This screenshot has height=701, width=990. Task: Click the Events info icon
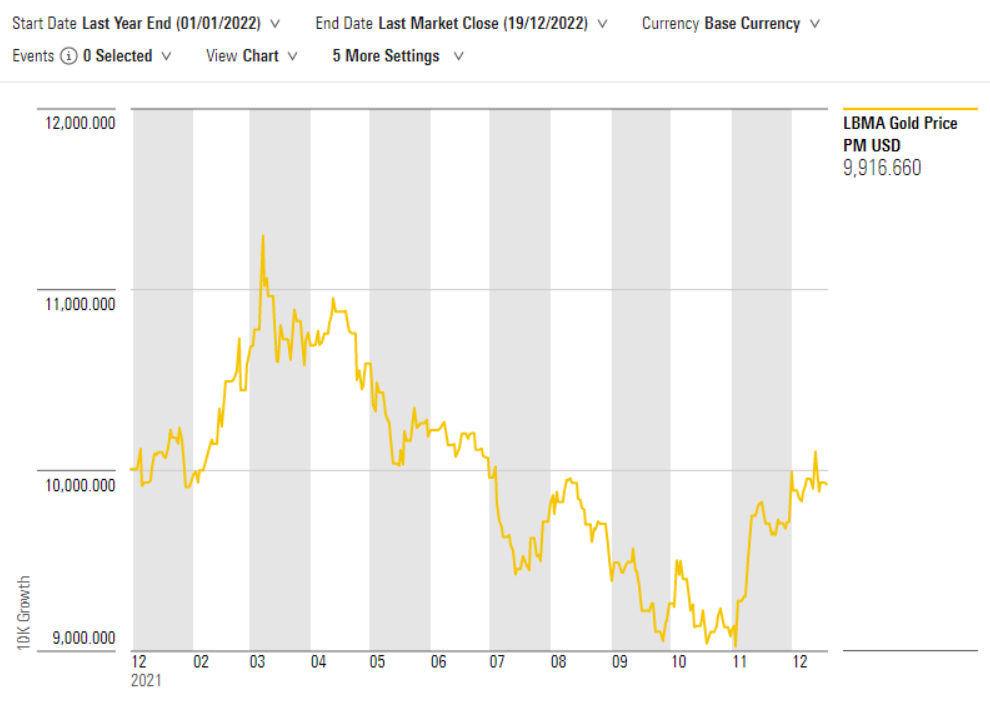68,56
